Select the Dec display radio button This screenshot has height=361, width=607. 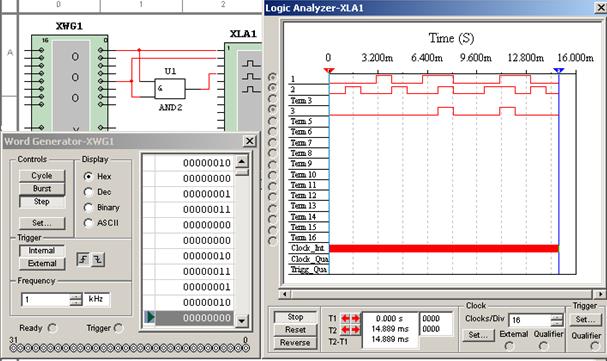(x=88, y=192)
